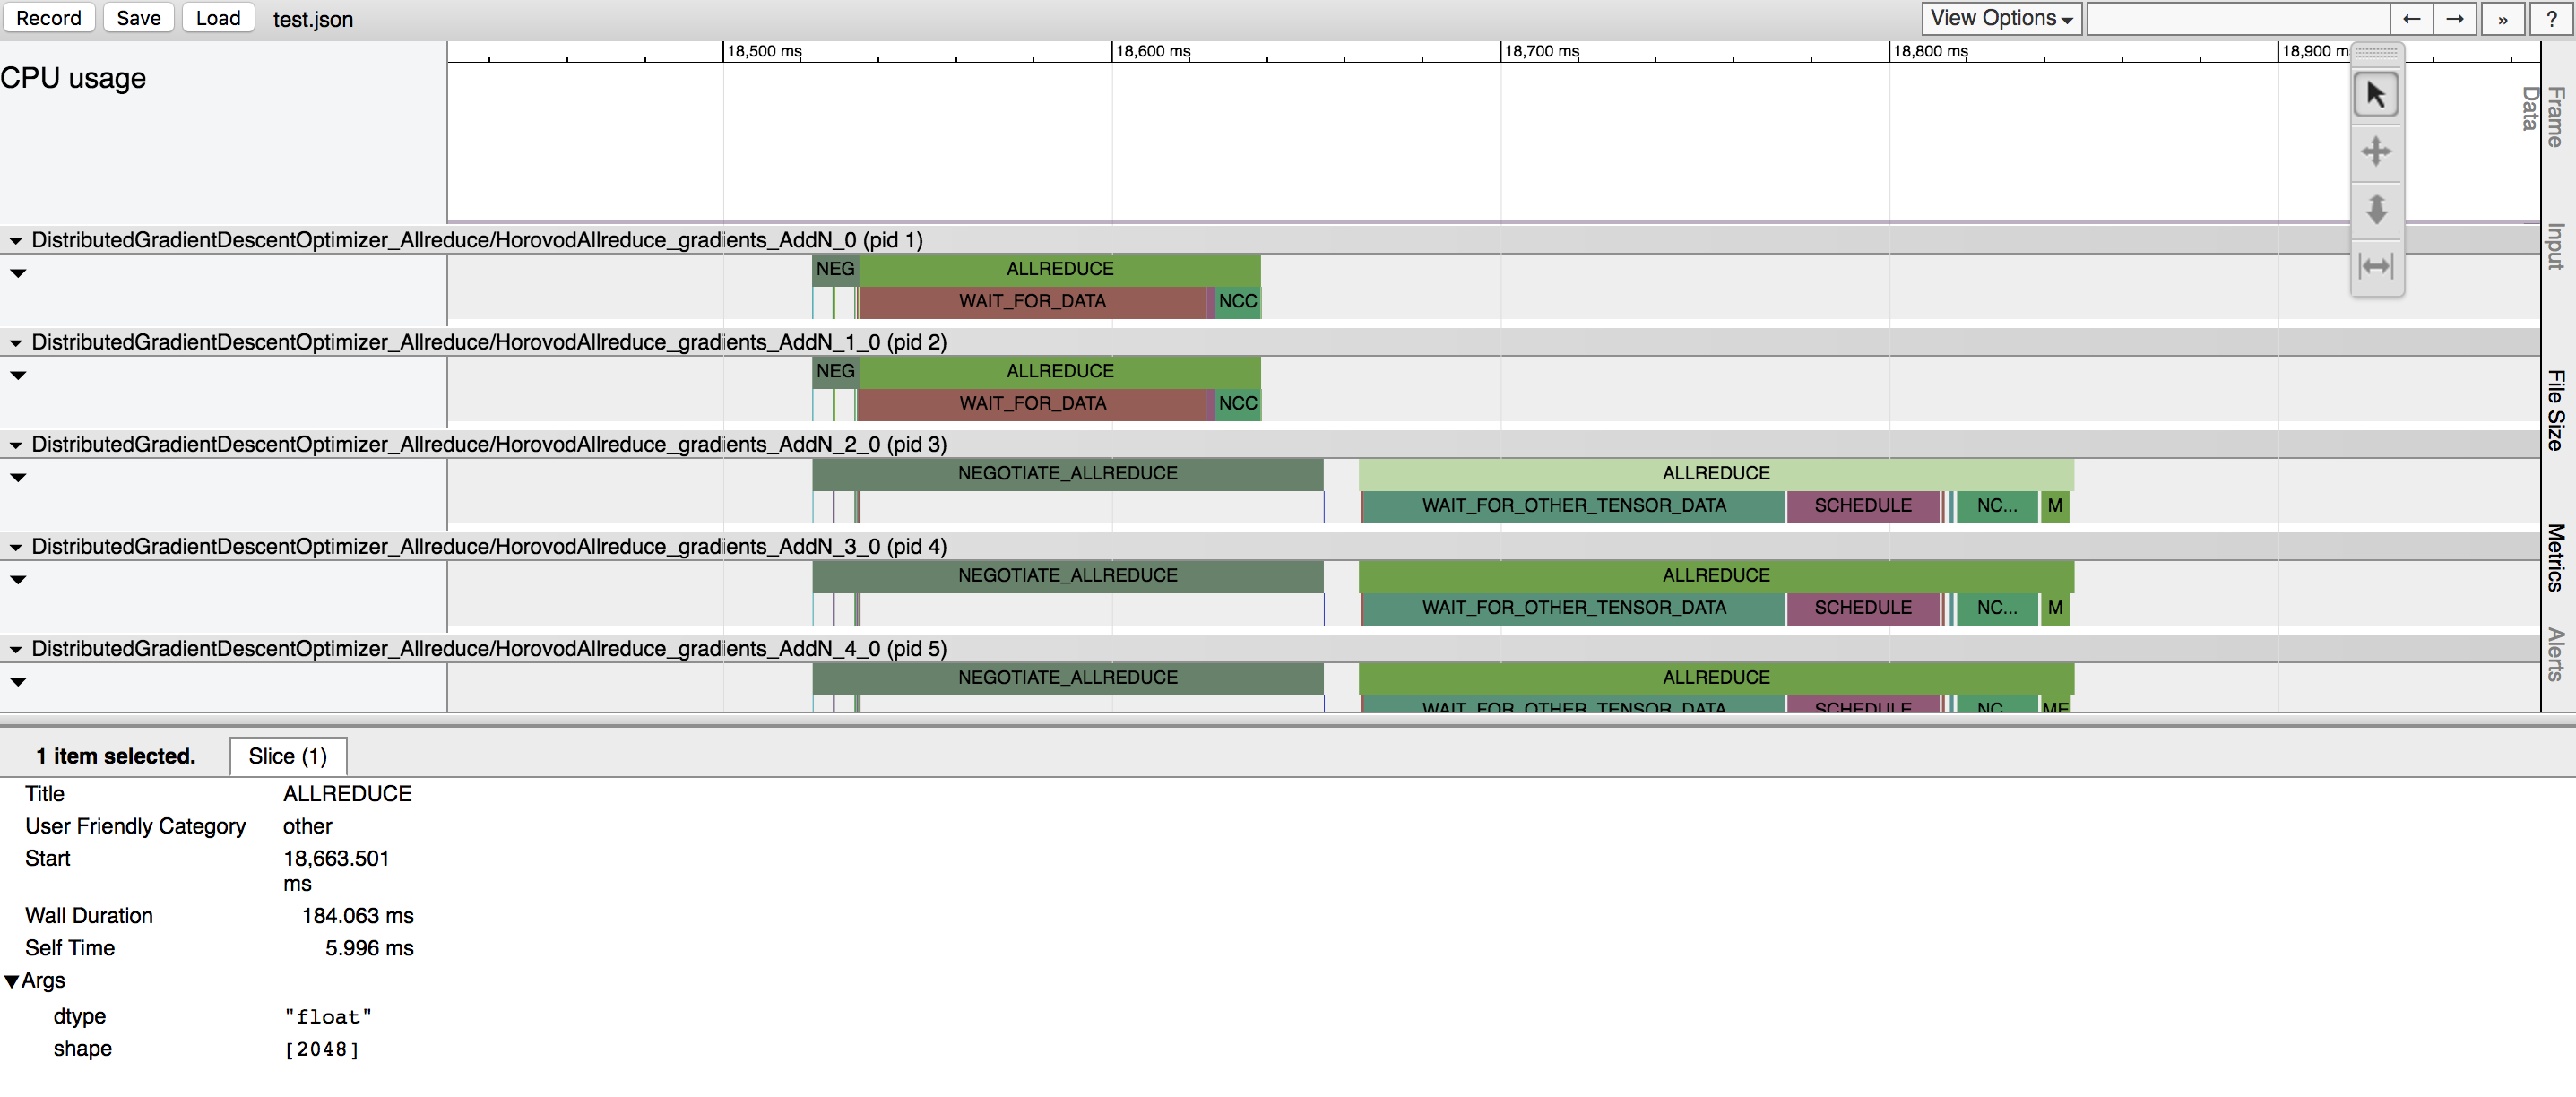Click the find-next right arrow icon

(2456, 18)
